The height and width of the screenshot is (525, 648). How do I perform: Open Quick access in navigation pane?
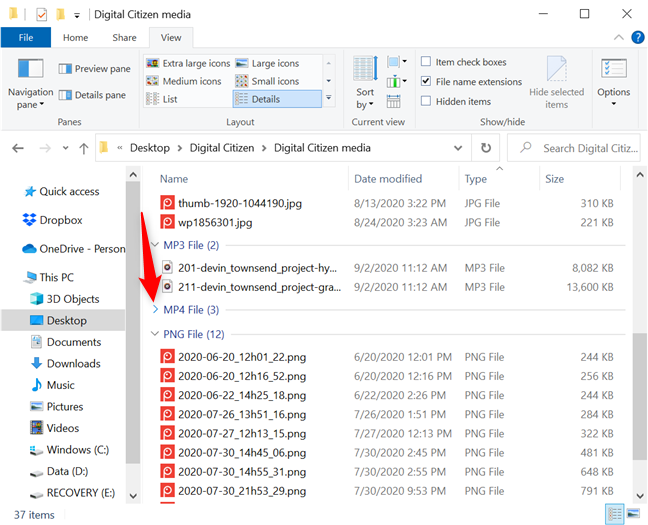62,191
